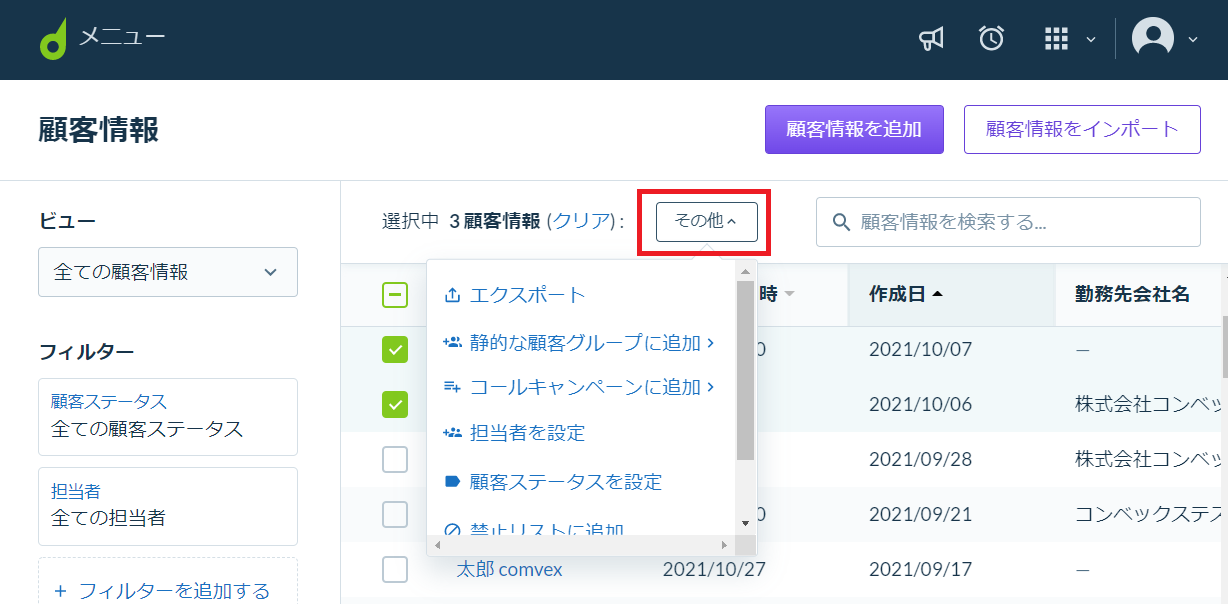Click the assign-person icon for 担当者を設定
Image resolution: width=1228 pixels, height=604 pixels.
(452, 433)
